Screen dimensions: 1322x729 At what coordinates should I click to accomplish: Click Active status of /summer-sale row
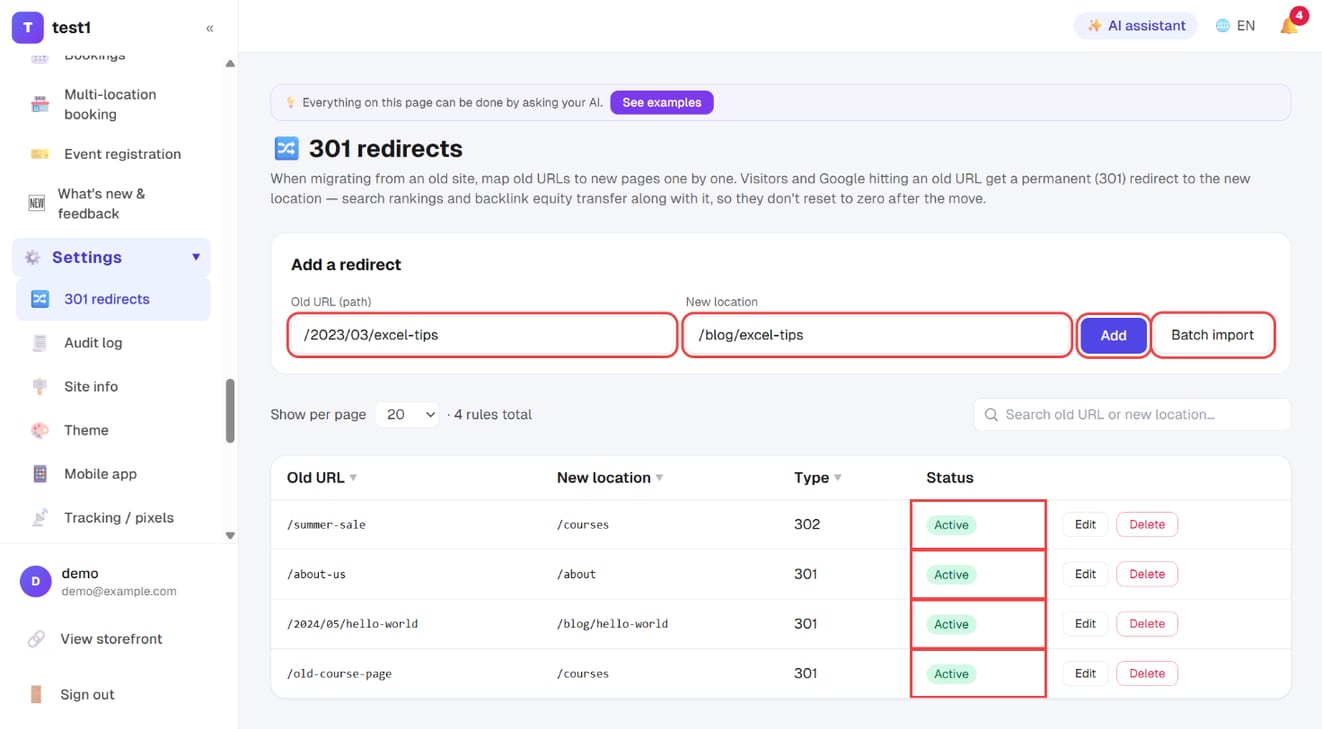click(x=951, y=525)
